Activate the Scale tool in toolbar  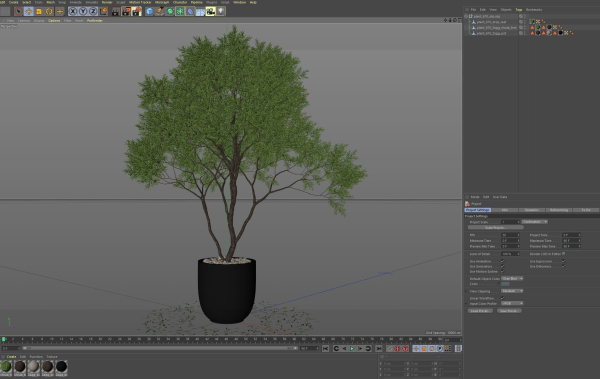(x=39, y=11)
